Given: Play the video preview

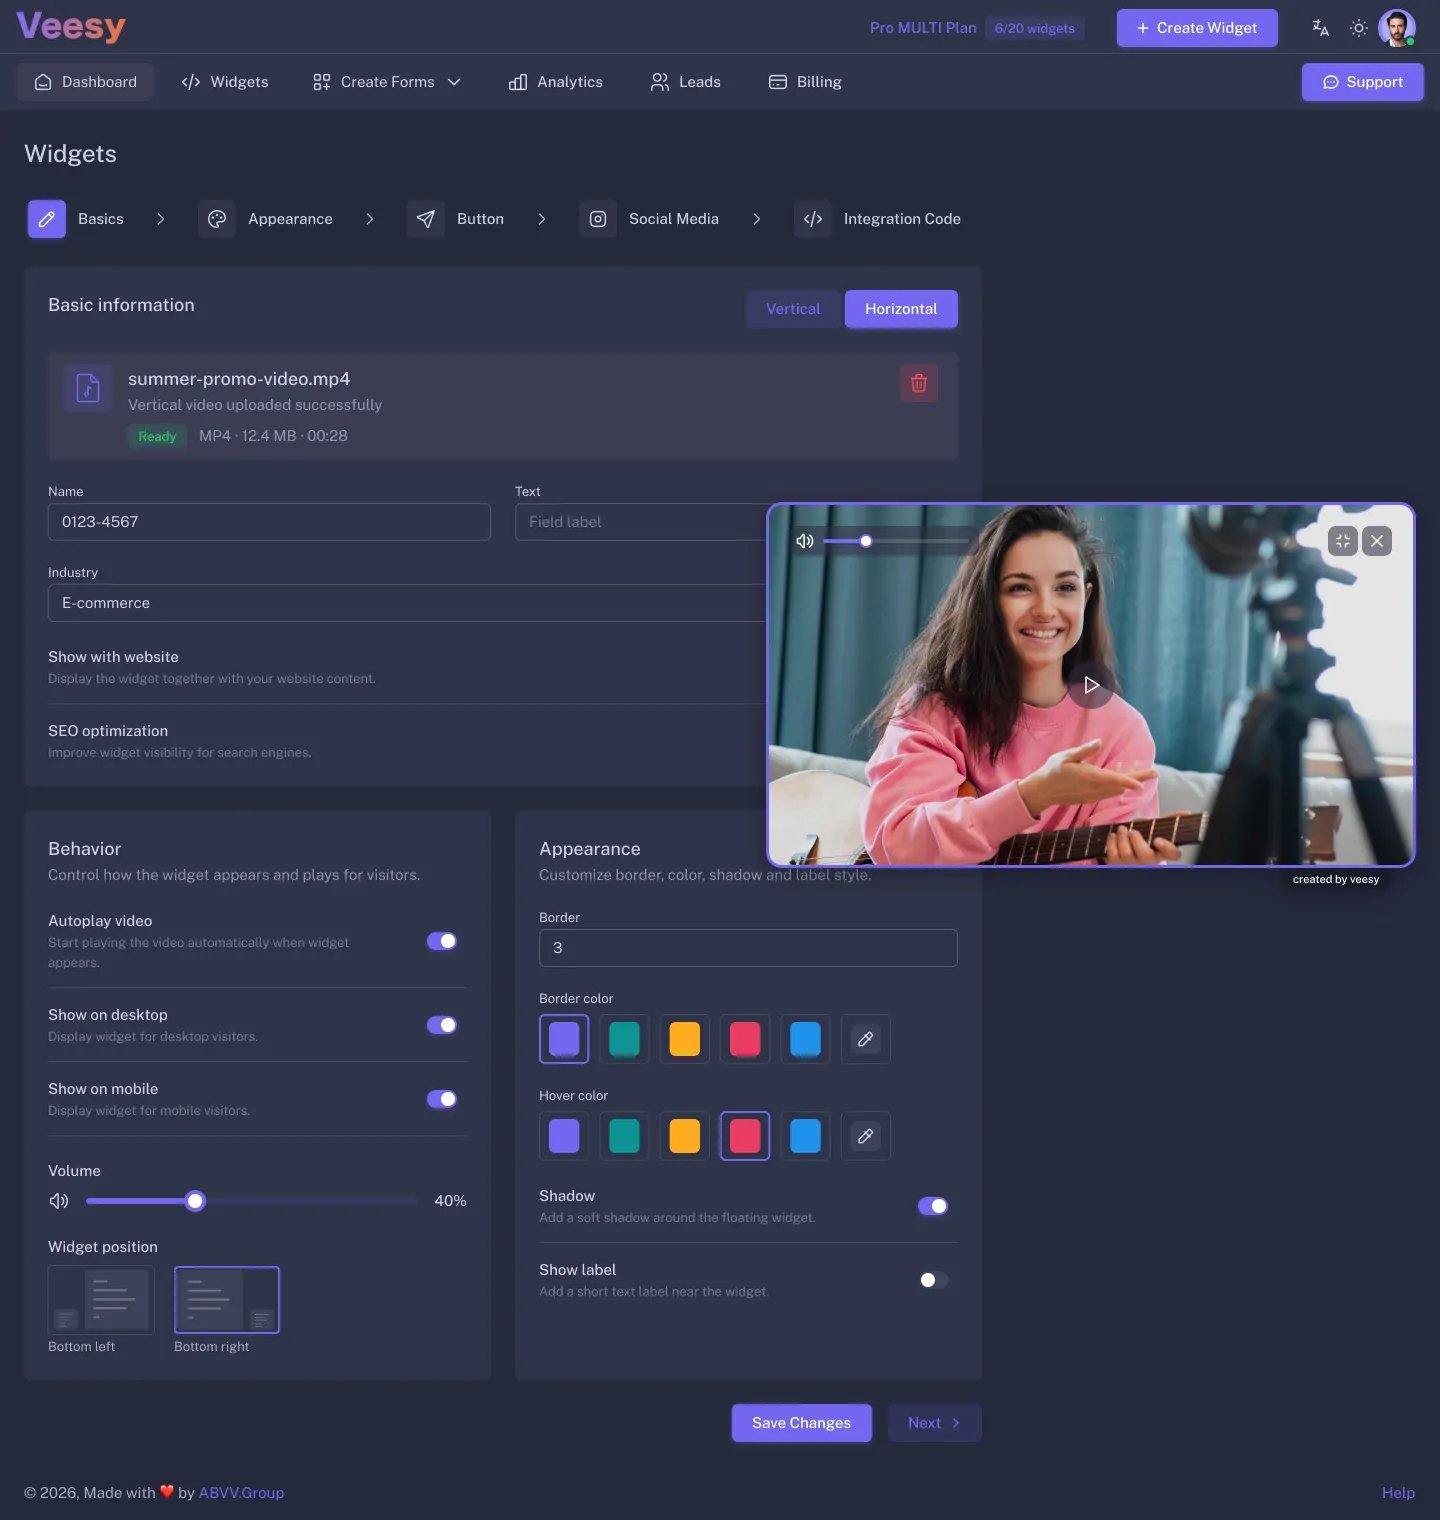Looking at the screenshot, I should (x=1091, y=685).
